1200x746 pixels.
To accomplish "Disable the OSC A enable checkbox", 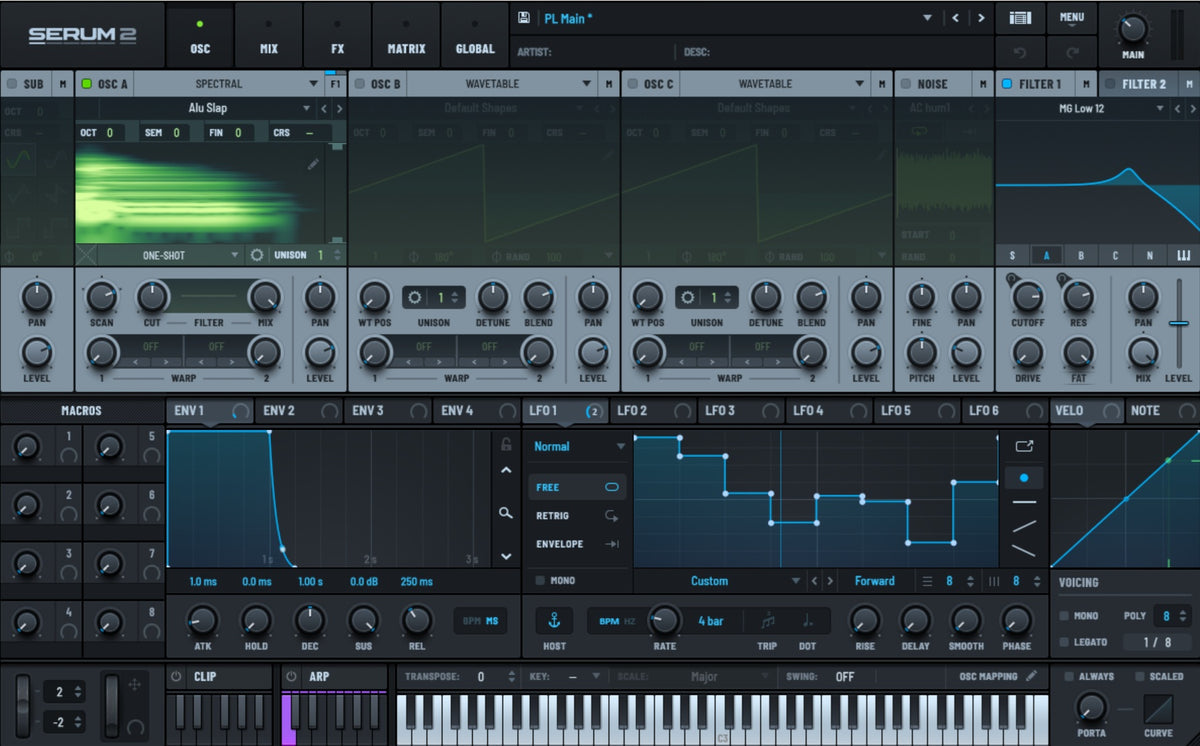I will (86, 84).
